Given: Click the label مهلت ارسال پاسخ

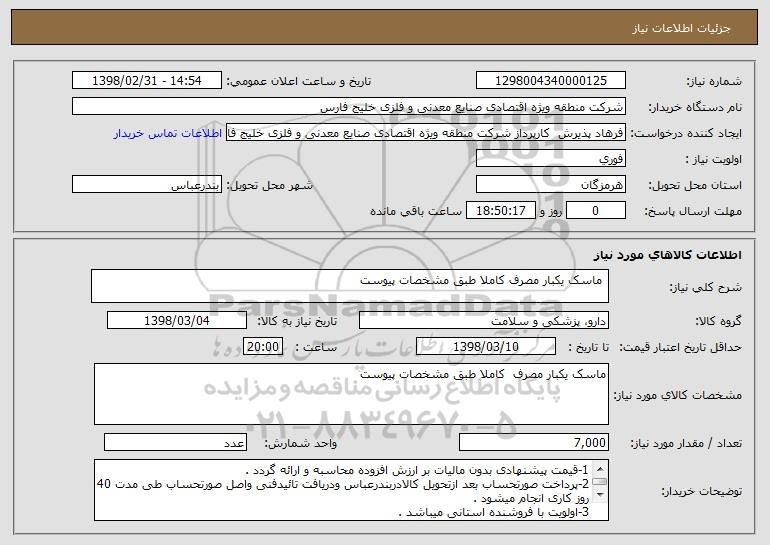Looking at the screenshot, I should 693,212.
